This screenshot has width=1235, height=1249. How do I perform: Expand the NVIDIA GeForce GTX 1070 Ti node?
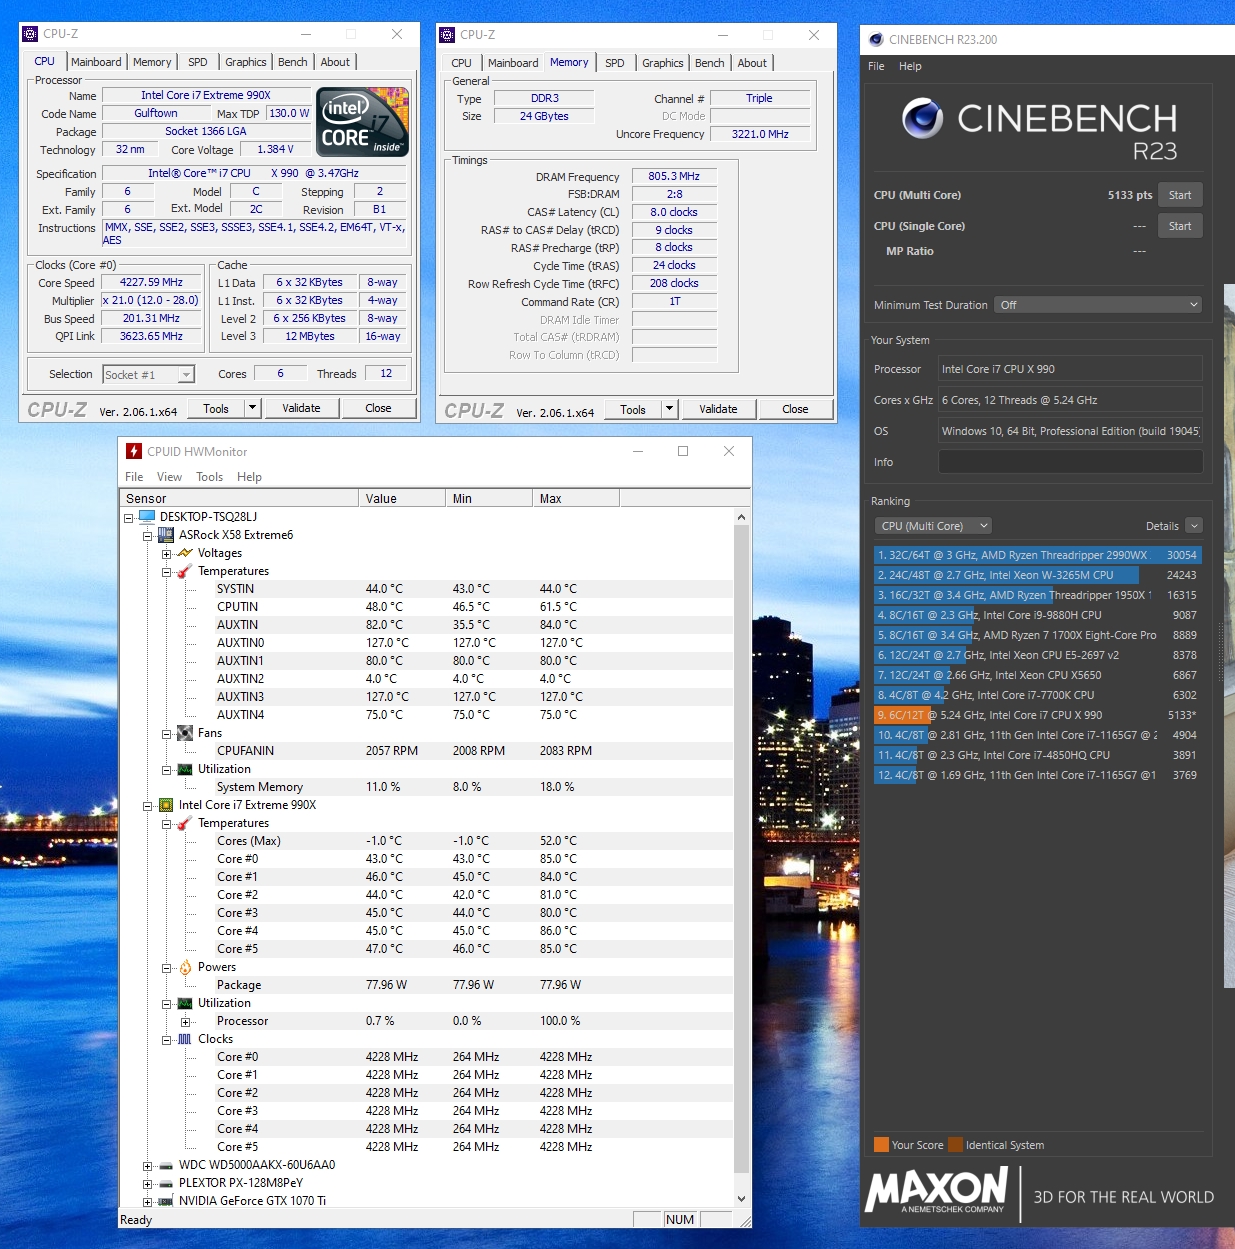point(148,1202)
